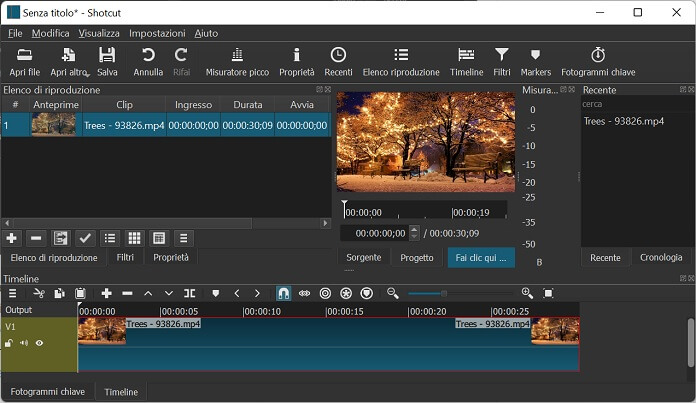Switch to the Sorgente tab
The width and height of the screenshot is (696, 403).
click(364, 257)
